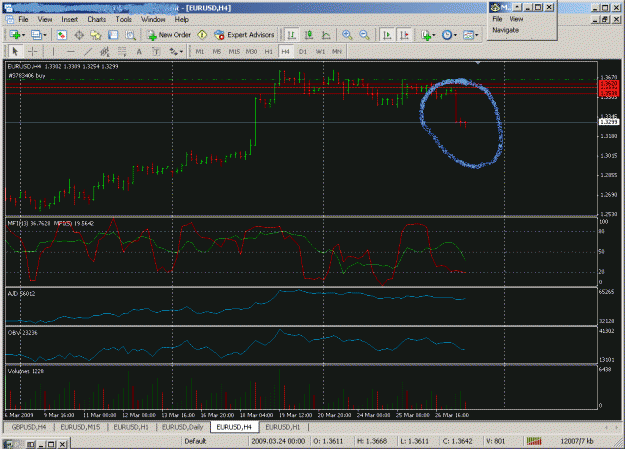Click the New Order button
625x449 pixels.
click(x=169, y=35)
